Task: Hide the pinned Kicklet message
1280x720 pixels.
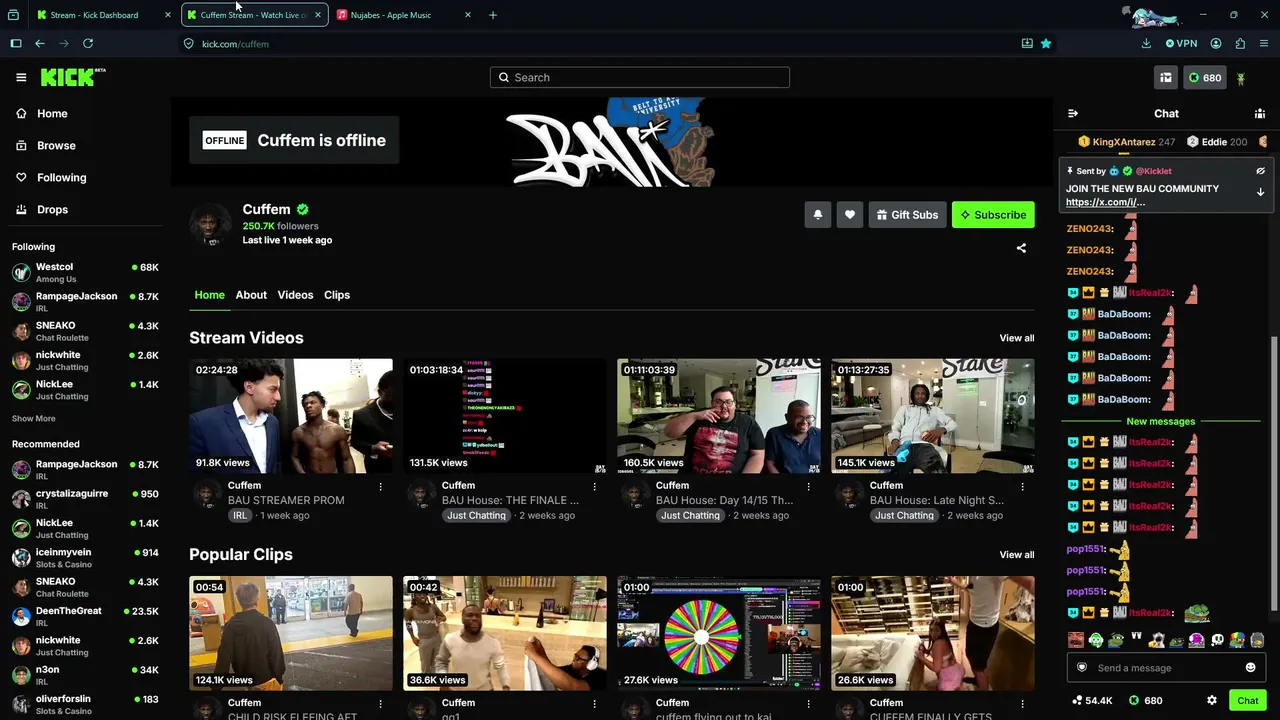Action: pyautogui.click(x=1260, y=171)
